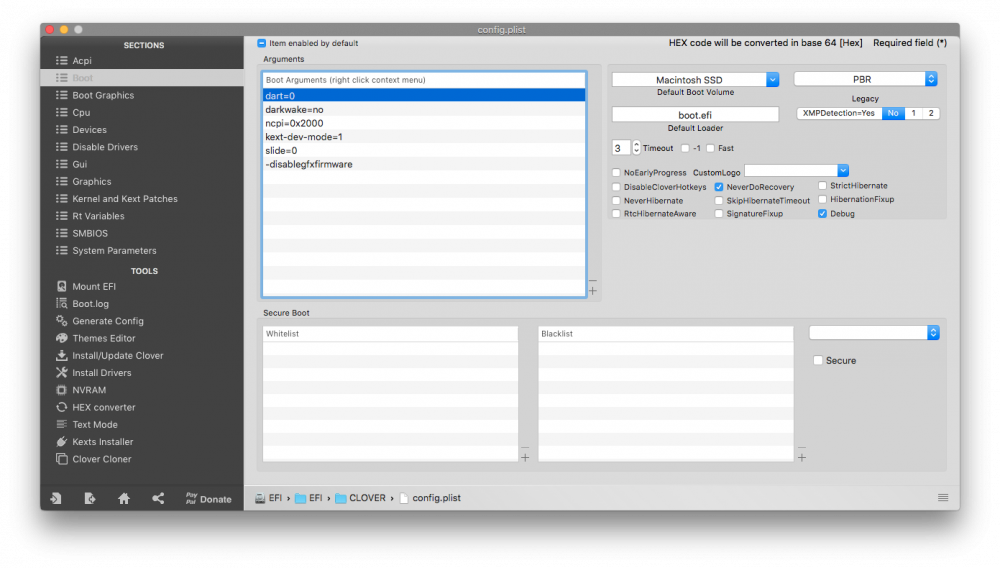Select XMPDetection profile 1

click(x=913, y=113)
